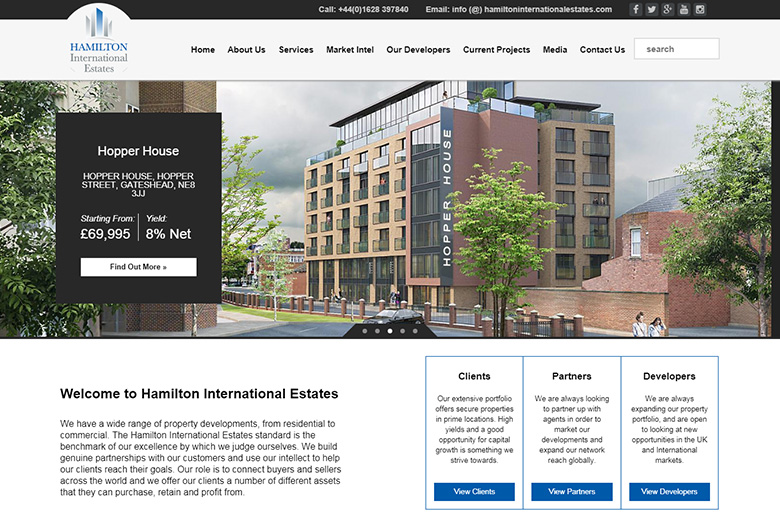Select the fifth slideshow dot

[415, 331]
